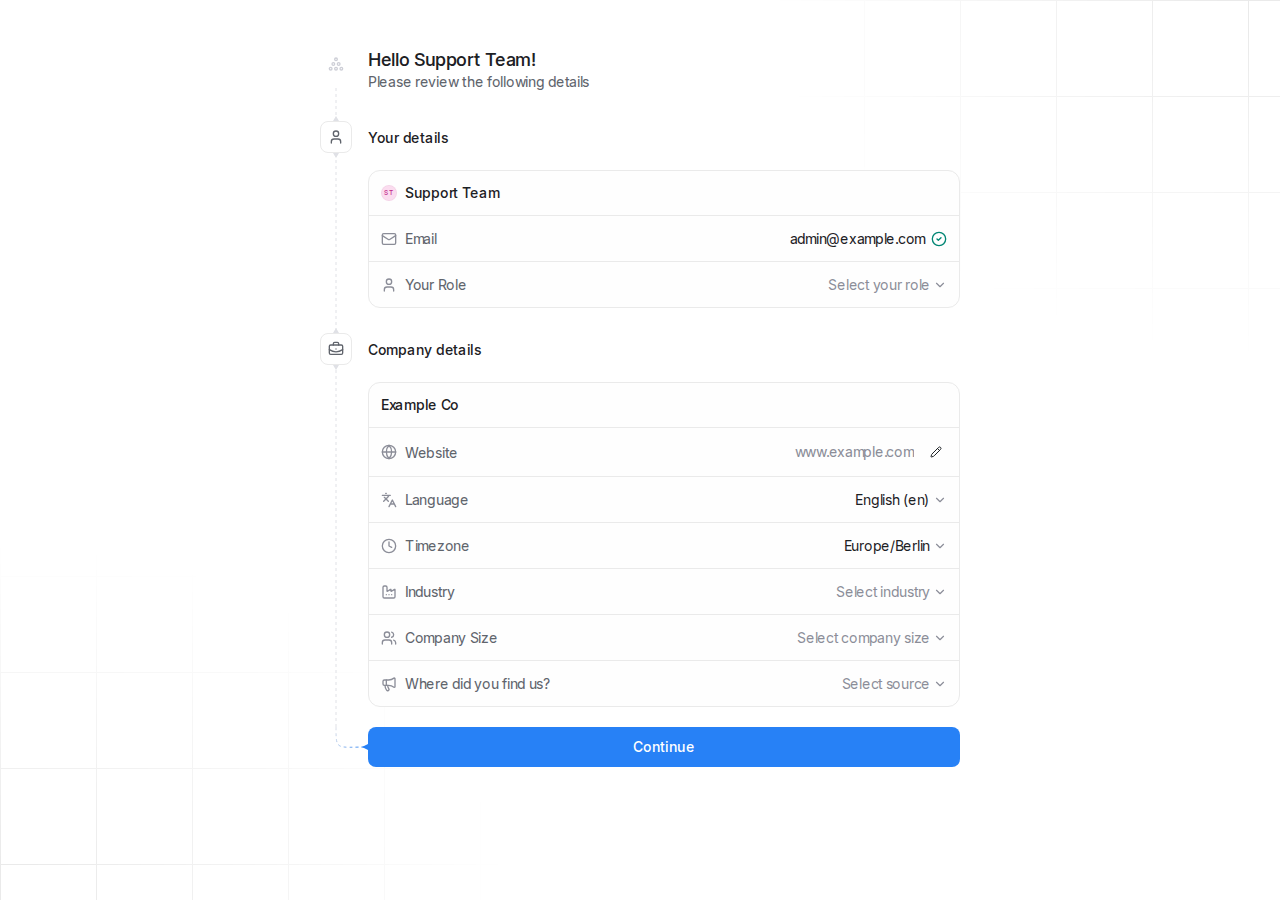Image resolution: width=1280 pixels, height=900 pixels.
Task: Change the Europe/Berlin timezone dropdown
Action: (894, 546)
